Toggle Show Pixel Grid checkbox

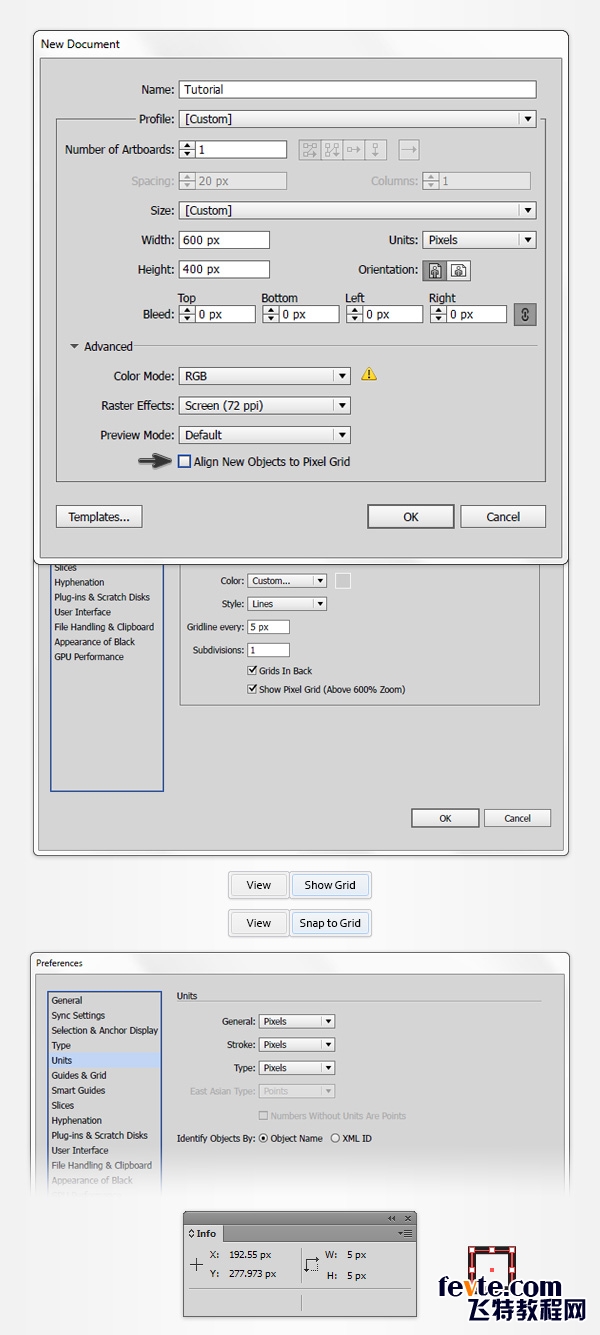point(252,689)
